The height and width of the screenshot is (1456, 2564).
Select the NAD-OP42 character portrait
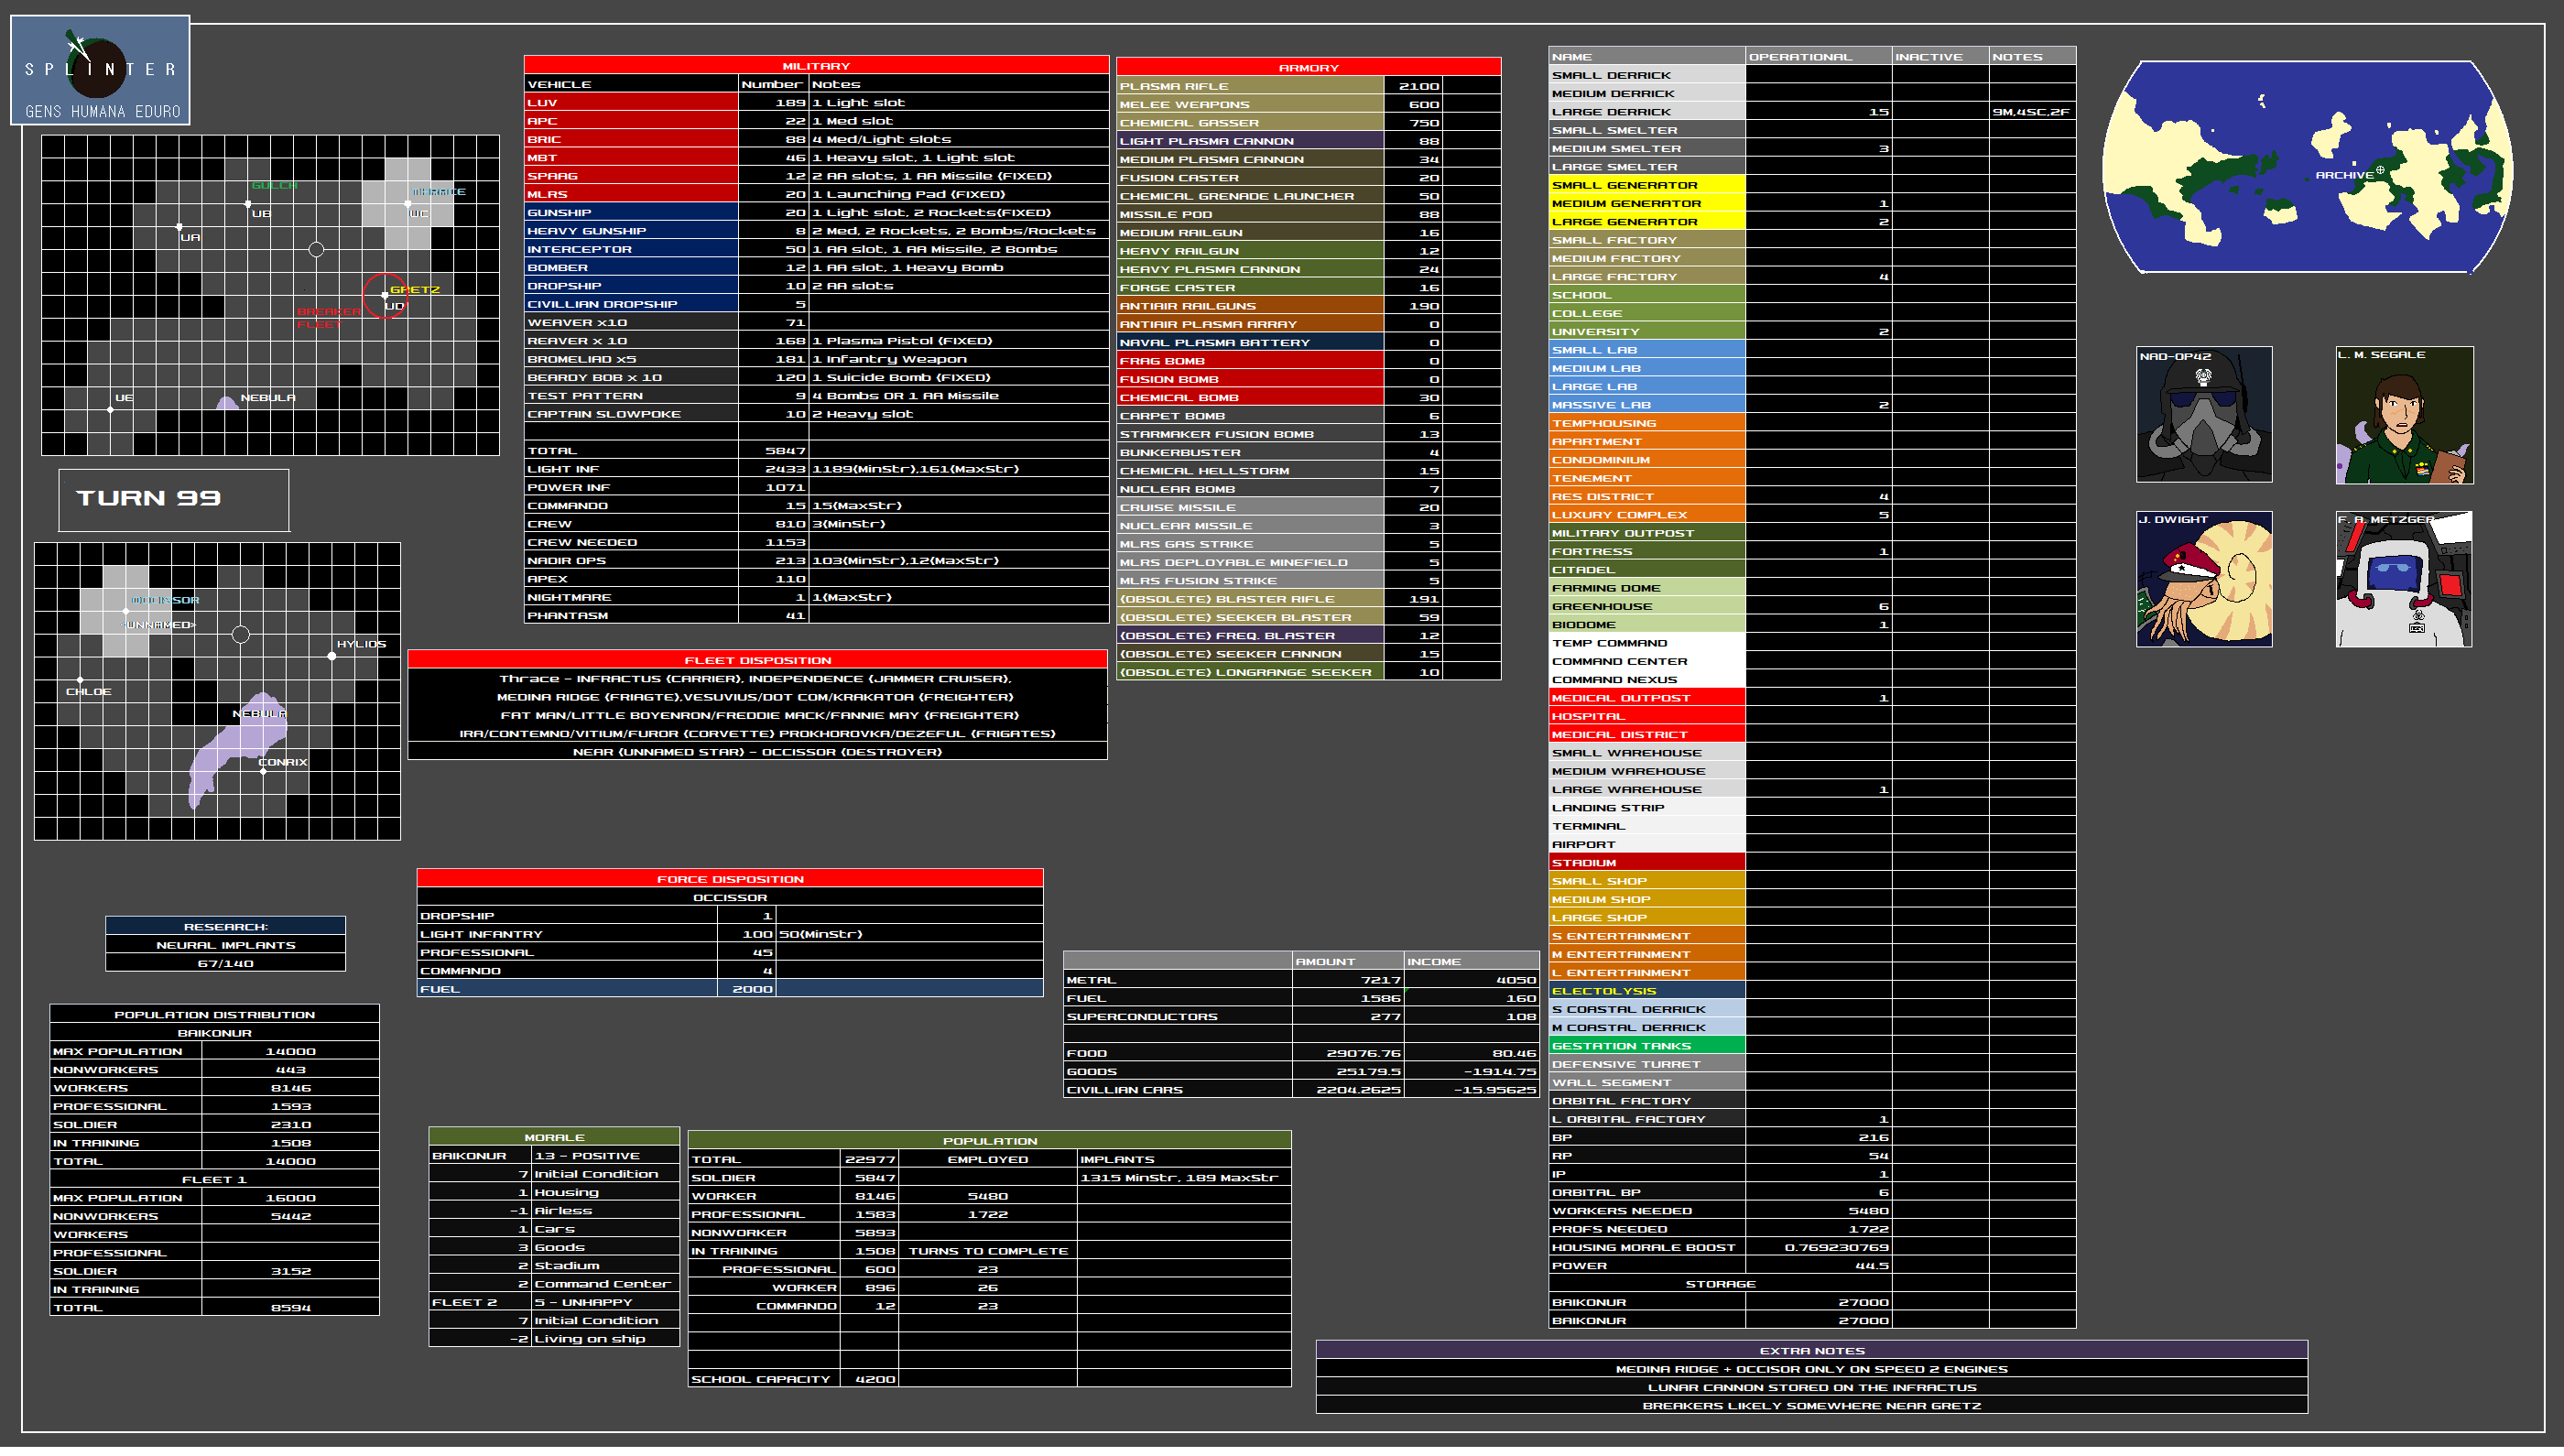(x=2204, y=416)
